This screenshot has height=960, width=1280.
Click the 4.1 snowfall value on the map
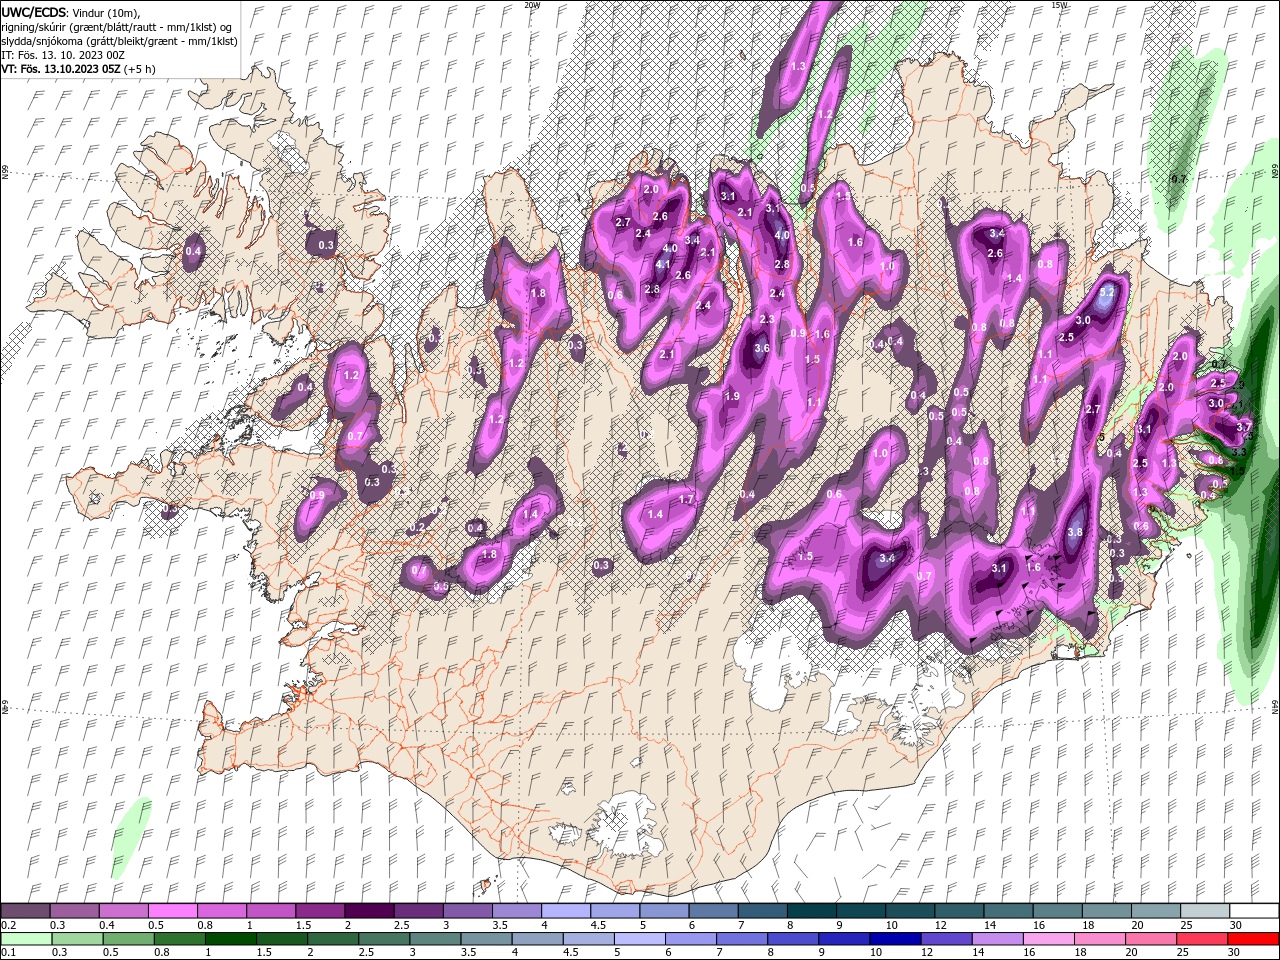point(662,265)
